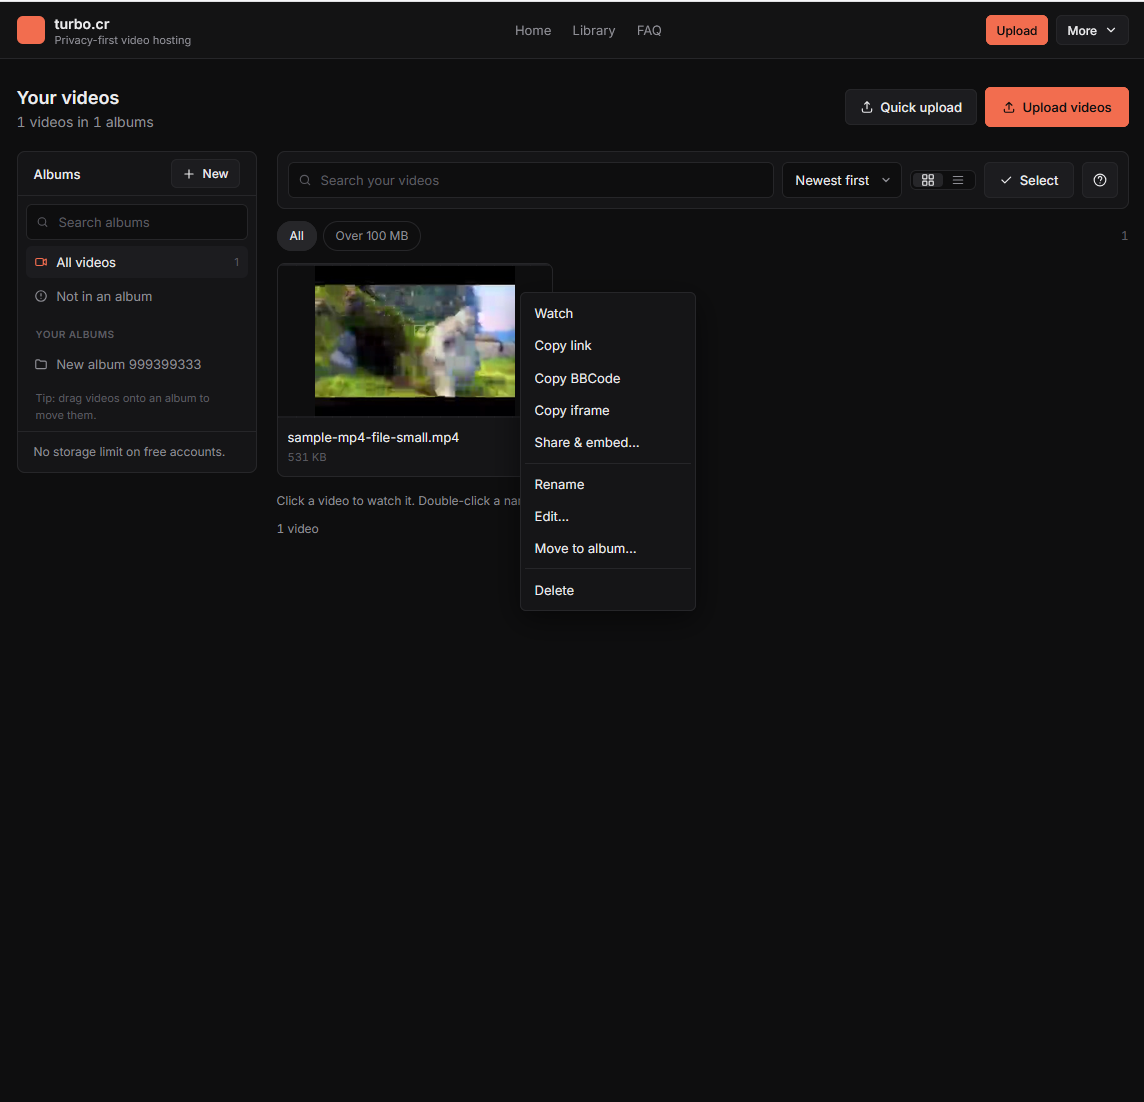Focus the Search albums field
Image resolution: width=1144 pixels, height=1102 pixels.
(x=136, y=222)
